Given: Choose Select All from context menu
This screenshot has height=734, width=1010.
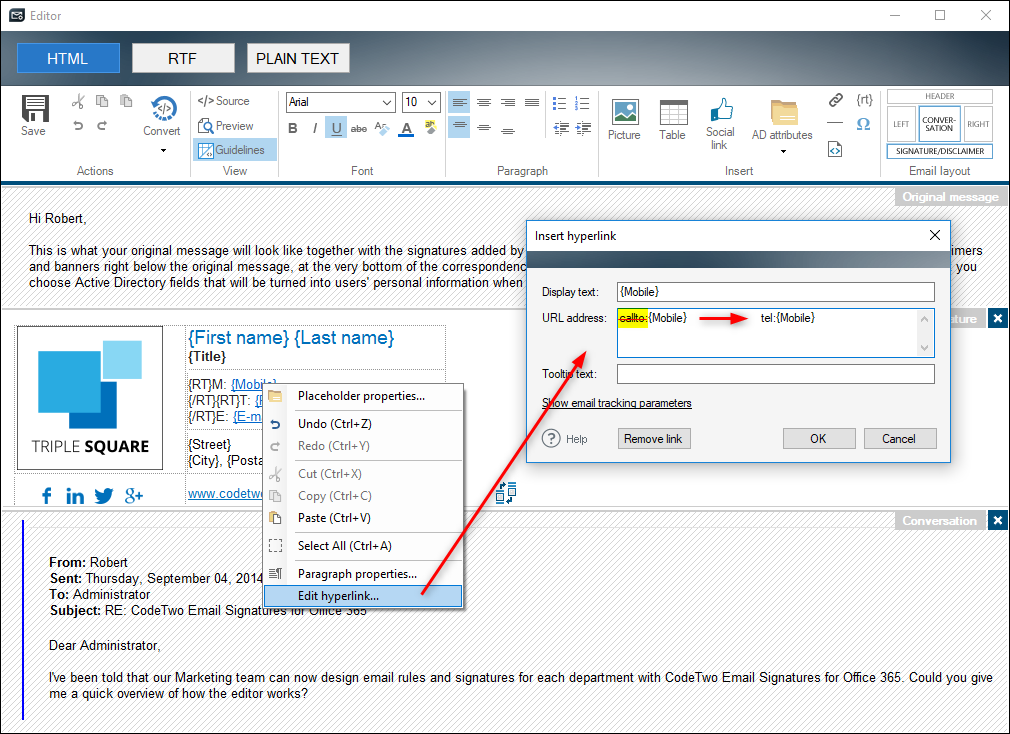Looking at the screenshot, I should point(363,546).
